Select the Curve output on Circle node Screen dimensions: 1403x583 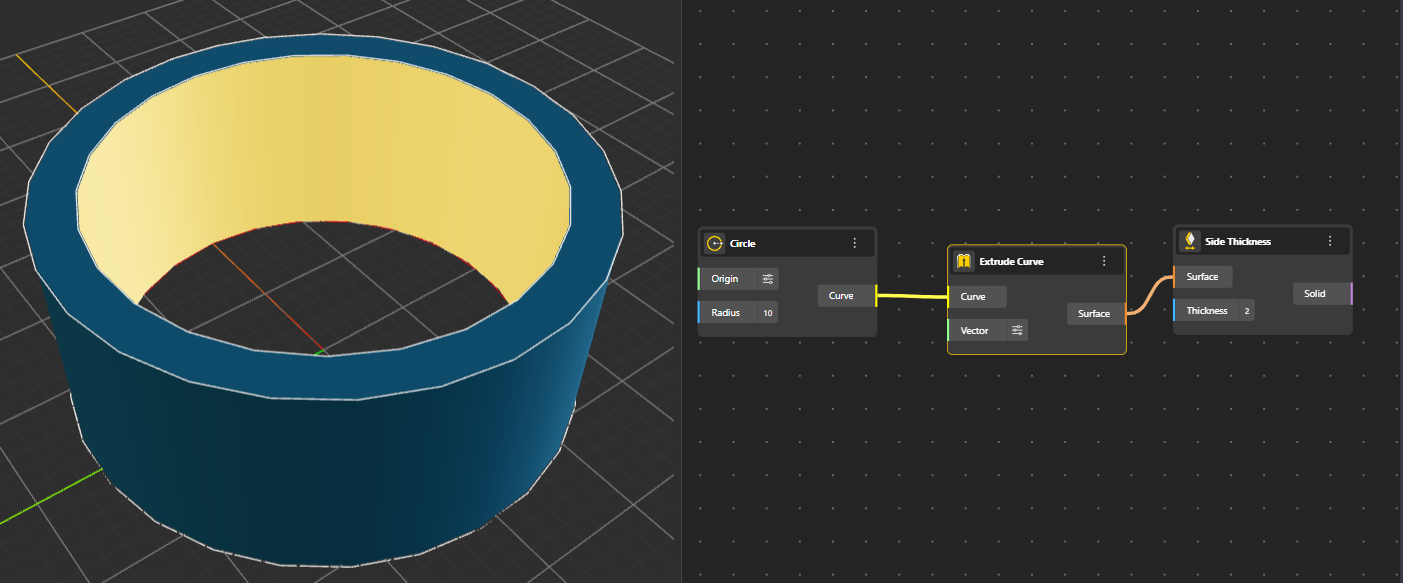(841, 296)
